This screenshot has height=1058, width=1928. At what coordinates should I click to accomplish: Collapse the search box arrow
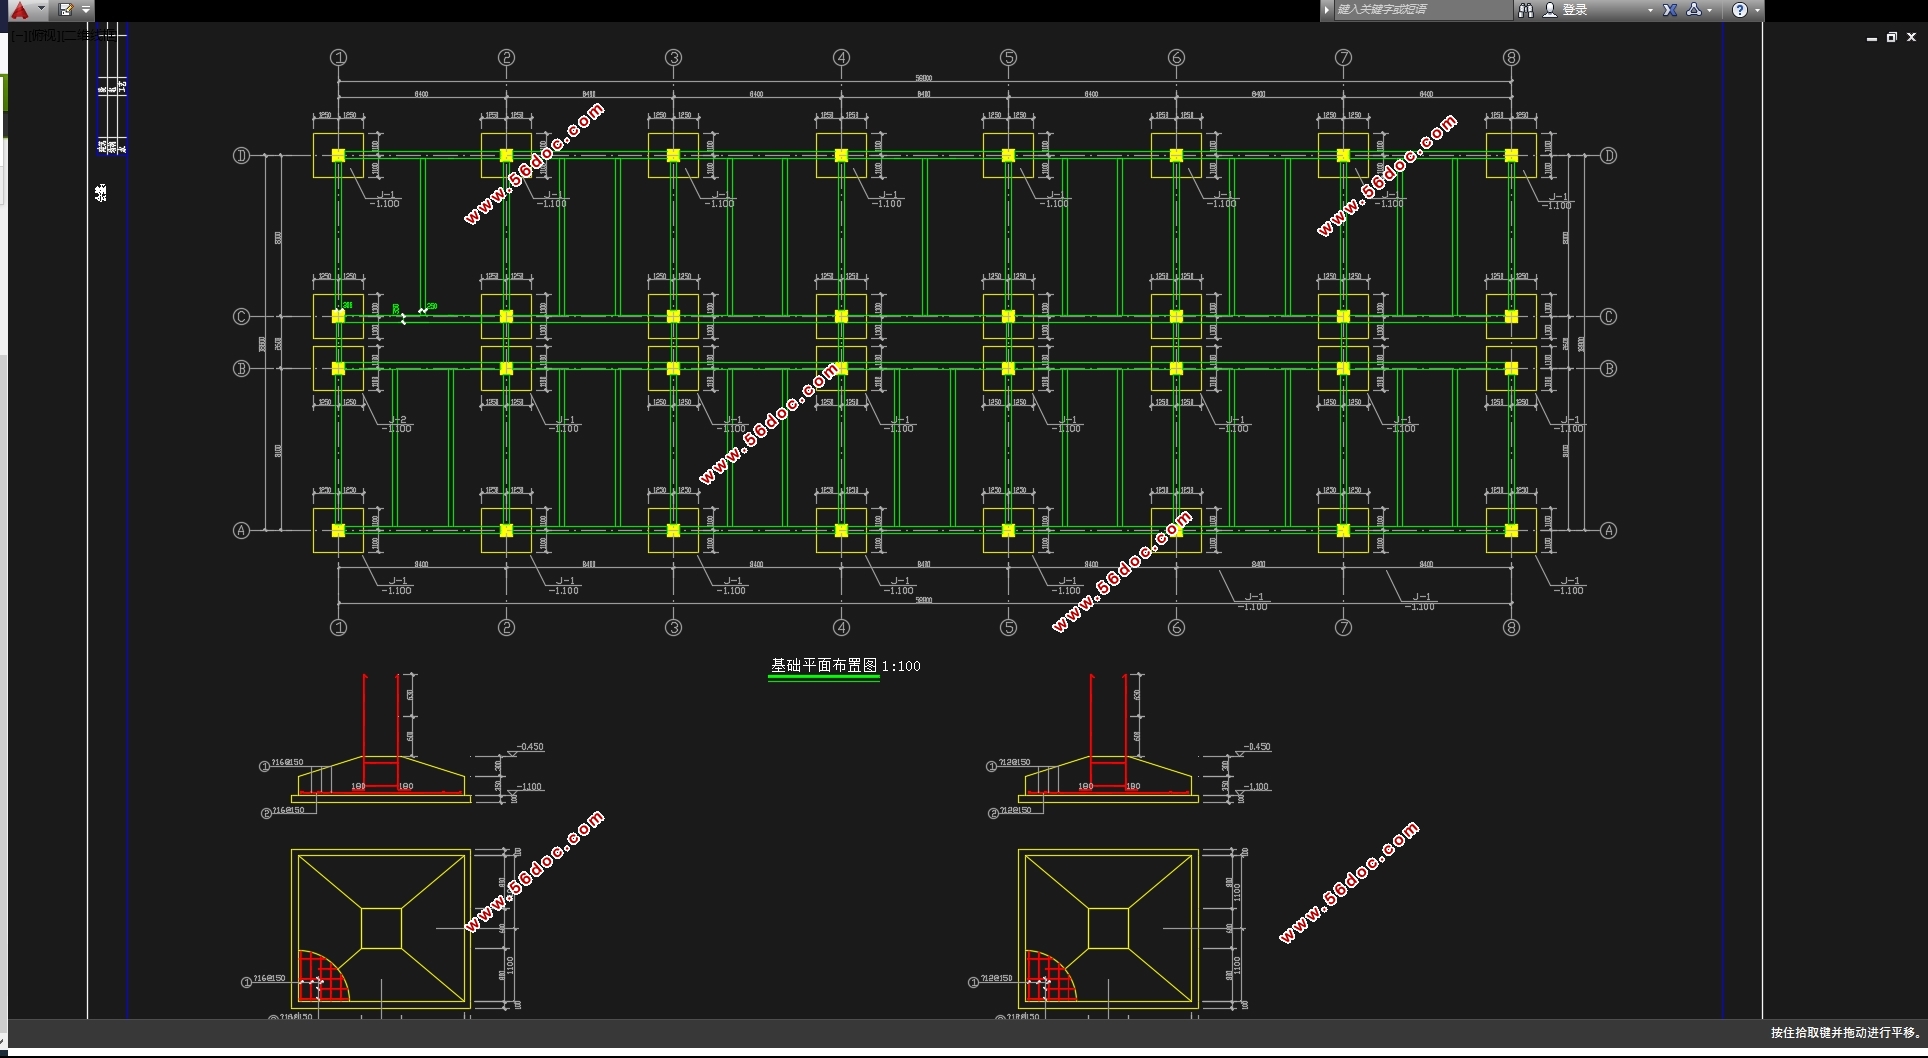[1327, 10]
